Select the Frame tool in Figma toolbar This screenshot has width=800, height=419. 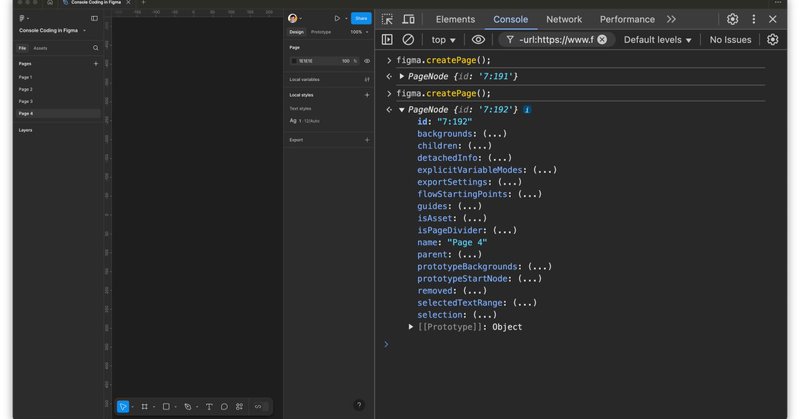144,407
